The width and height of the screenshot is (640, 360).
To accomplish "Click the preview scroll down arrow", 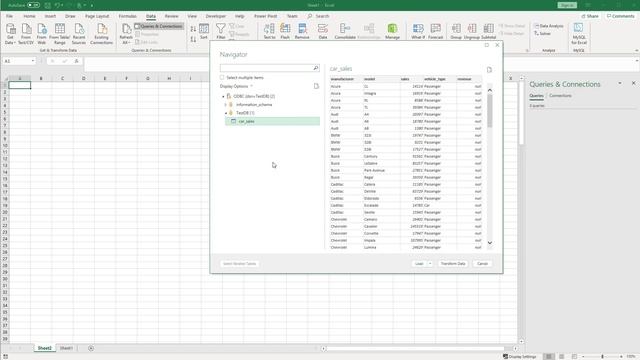I will [490, 243].
